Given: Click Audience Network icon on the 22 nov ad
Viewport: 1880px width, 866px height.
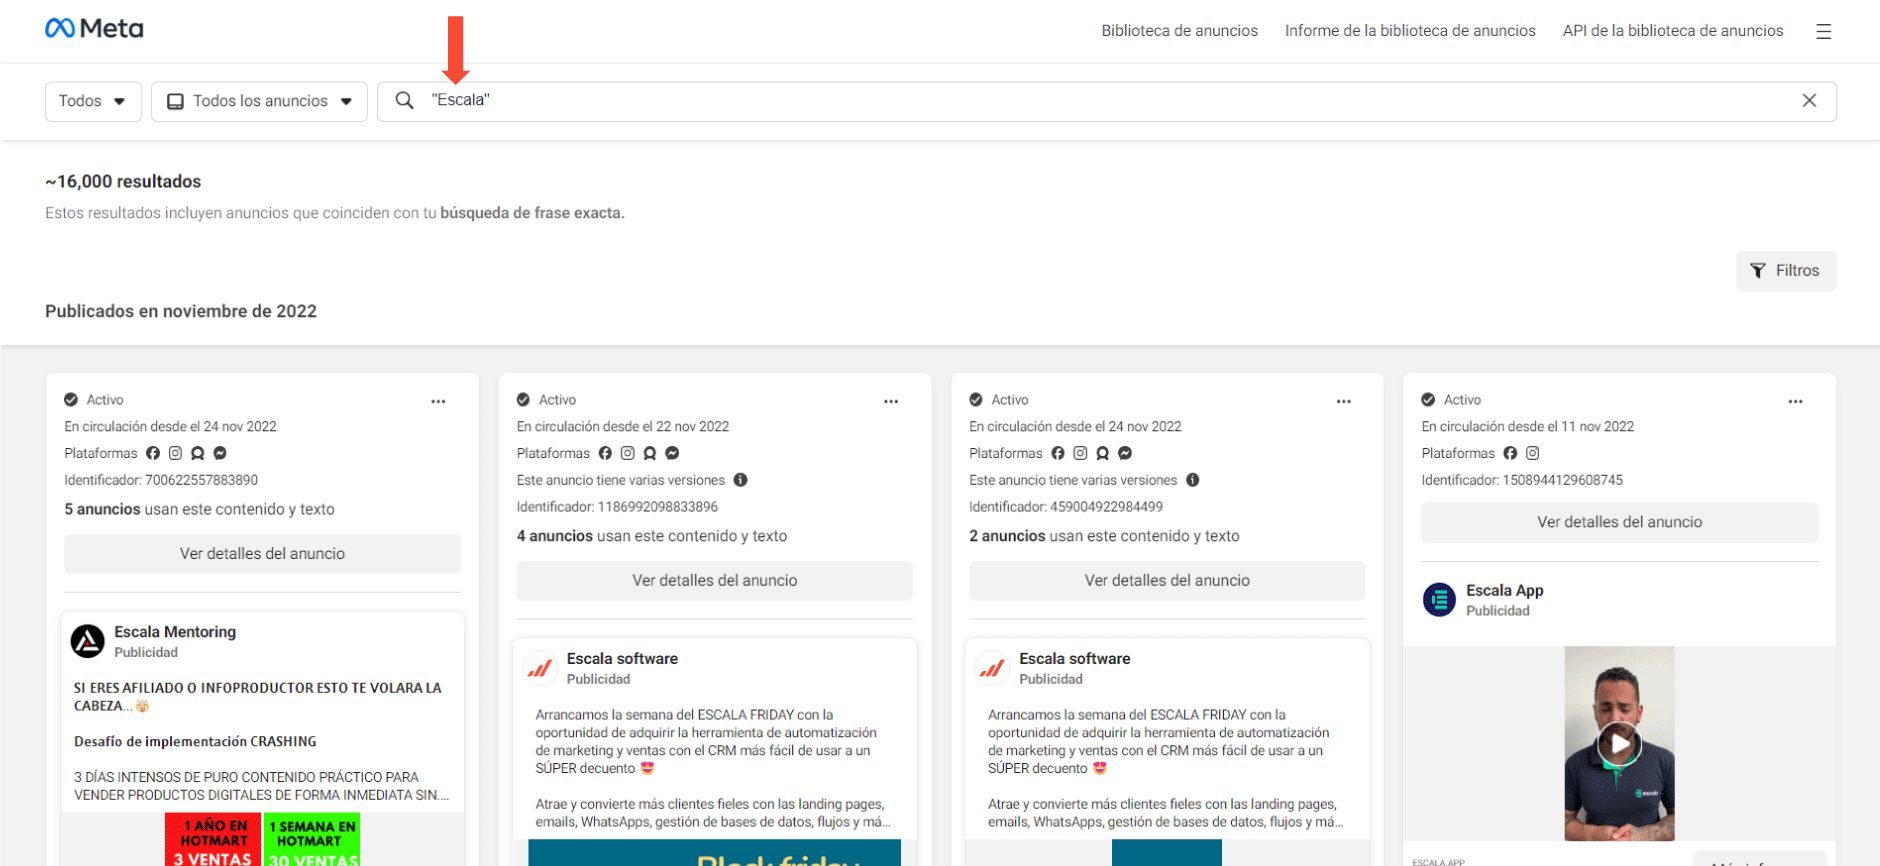Looking at the screenshot, I should pos(650,453).
